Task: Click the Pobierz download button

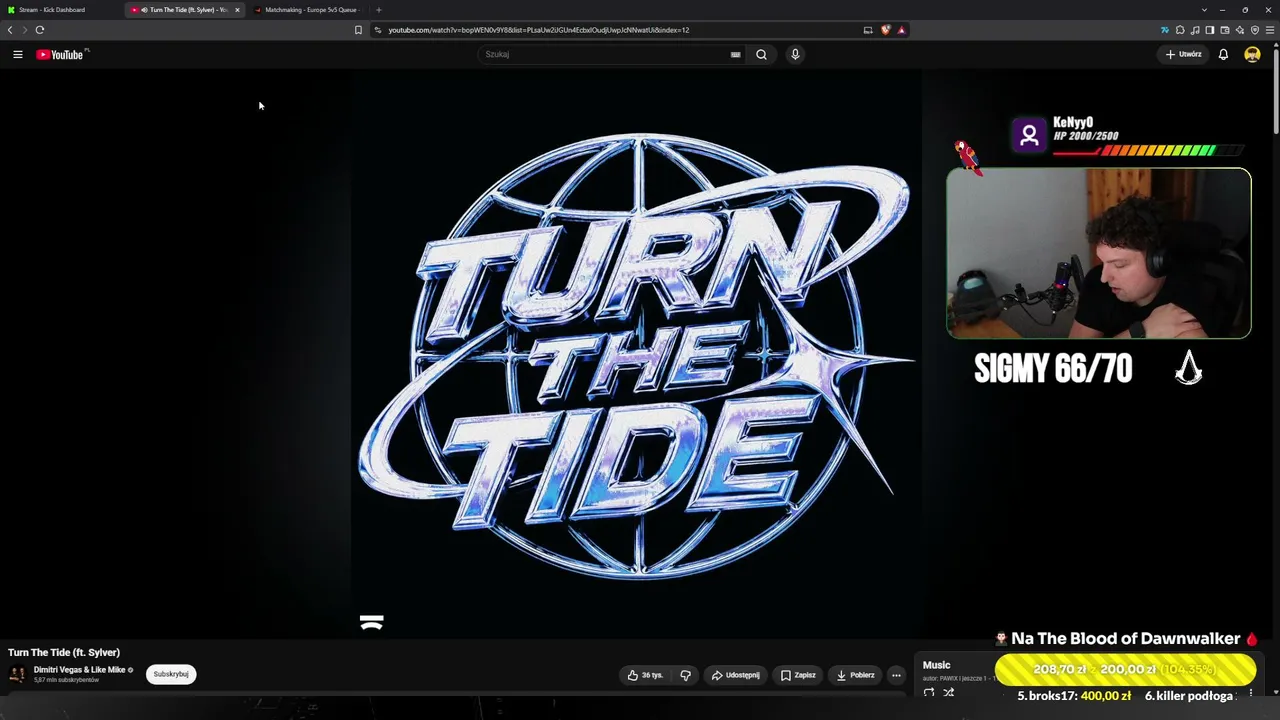Action: pyautogui.click(x=855, y=675)
